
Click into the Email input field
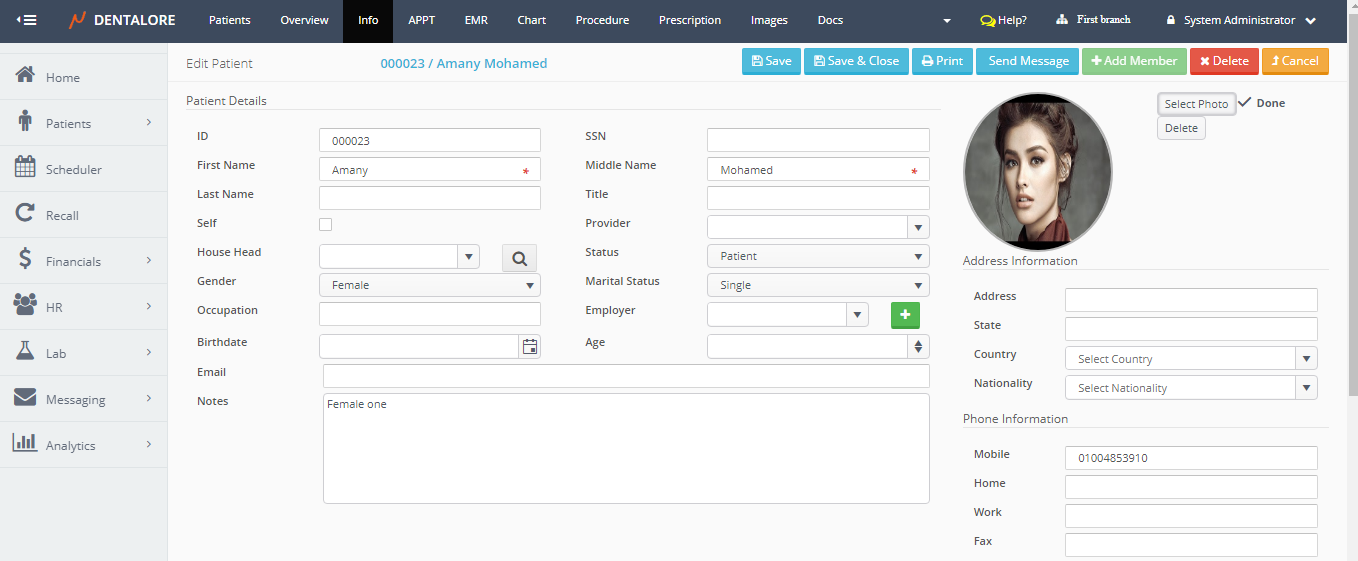(x=626, y=376)
